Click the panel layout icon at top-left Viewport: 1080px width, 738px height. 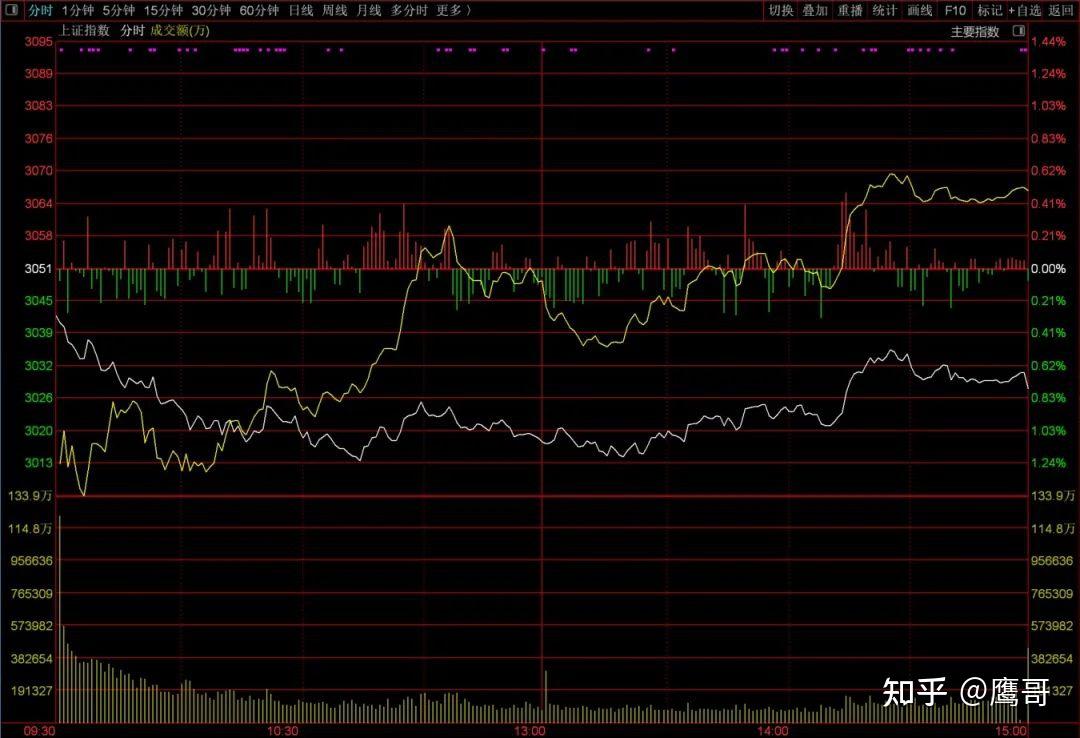(12, 10)
